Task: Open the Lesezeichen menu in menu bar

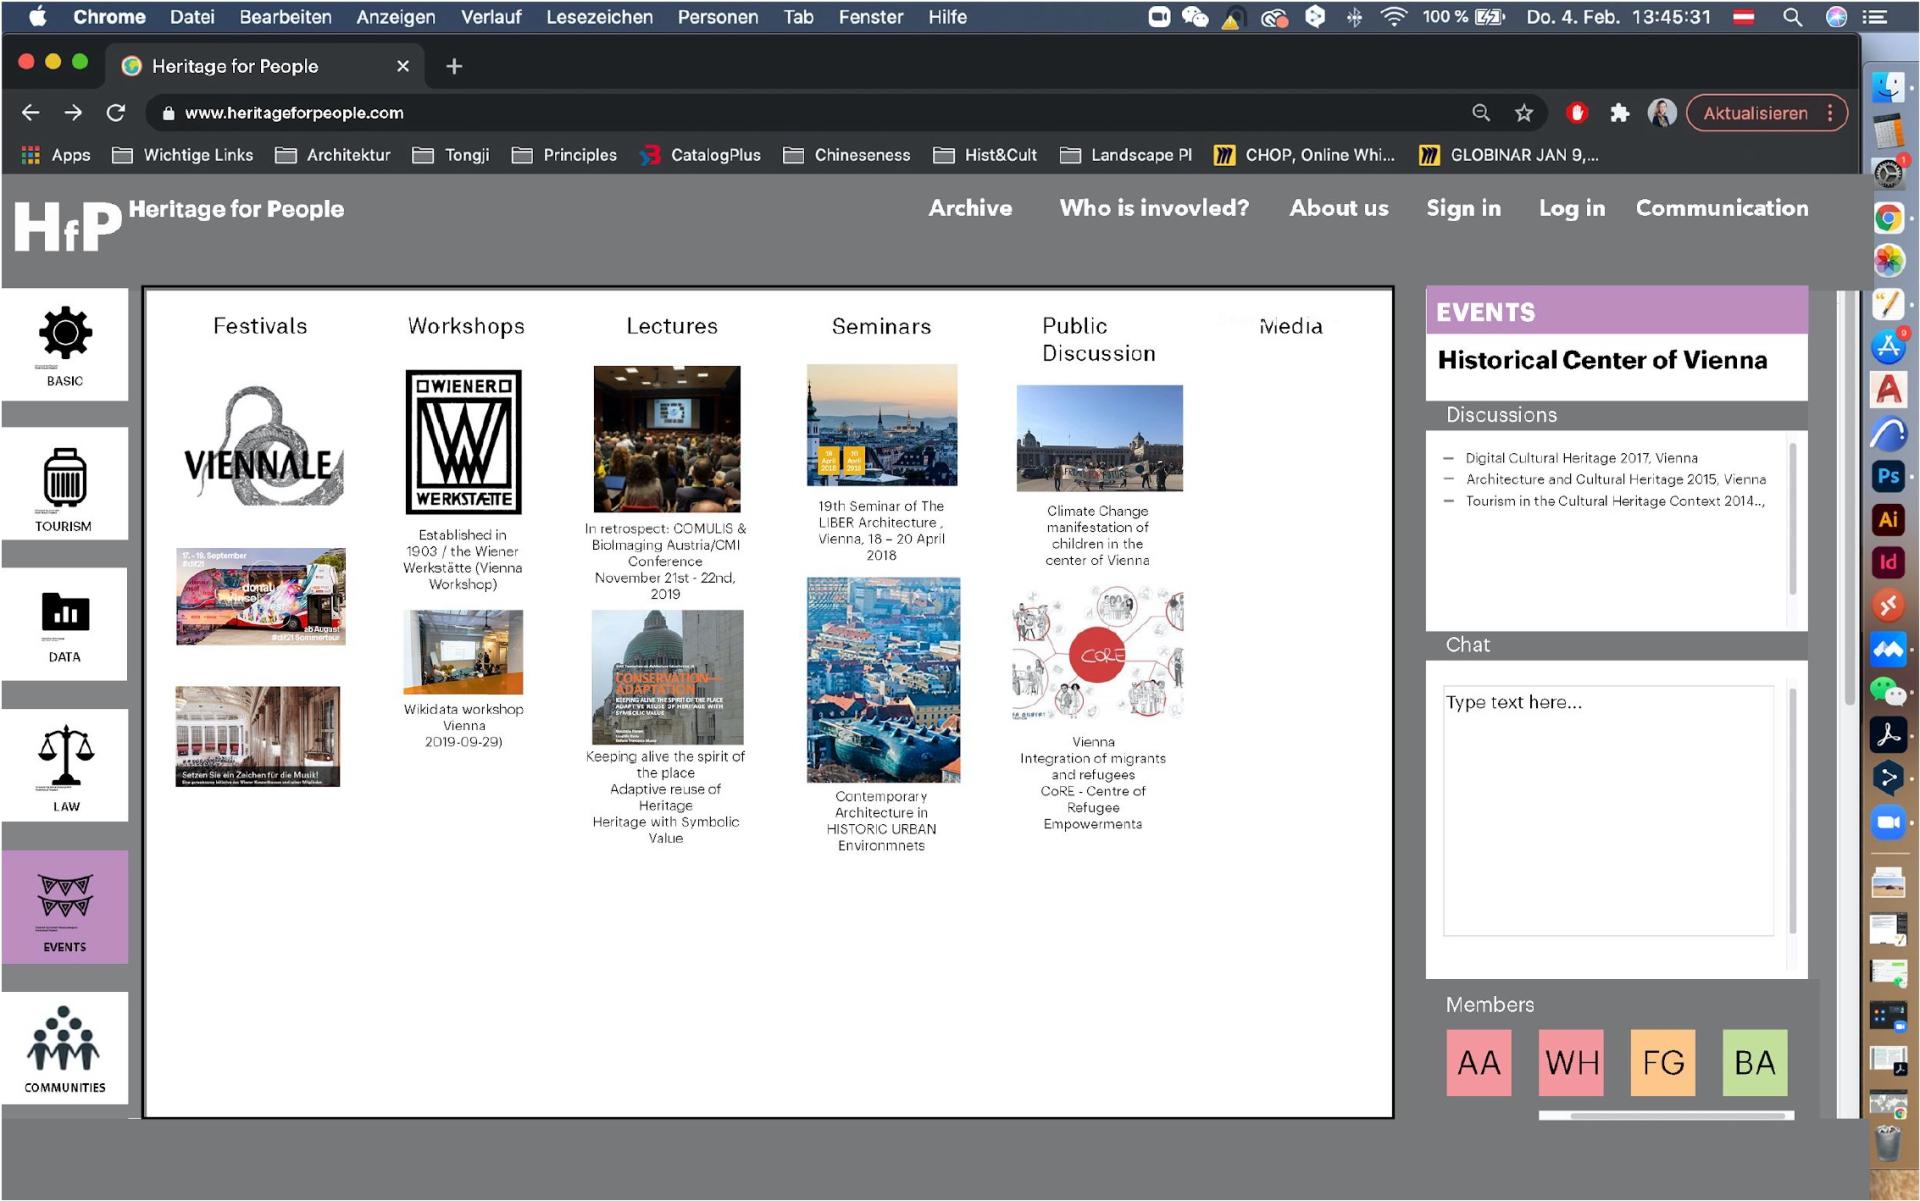Action: click(x=598, y=17)
